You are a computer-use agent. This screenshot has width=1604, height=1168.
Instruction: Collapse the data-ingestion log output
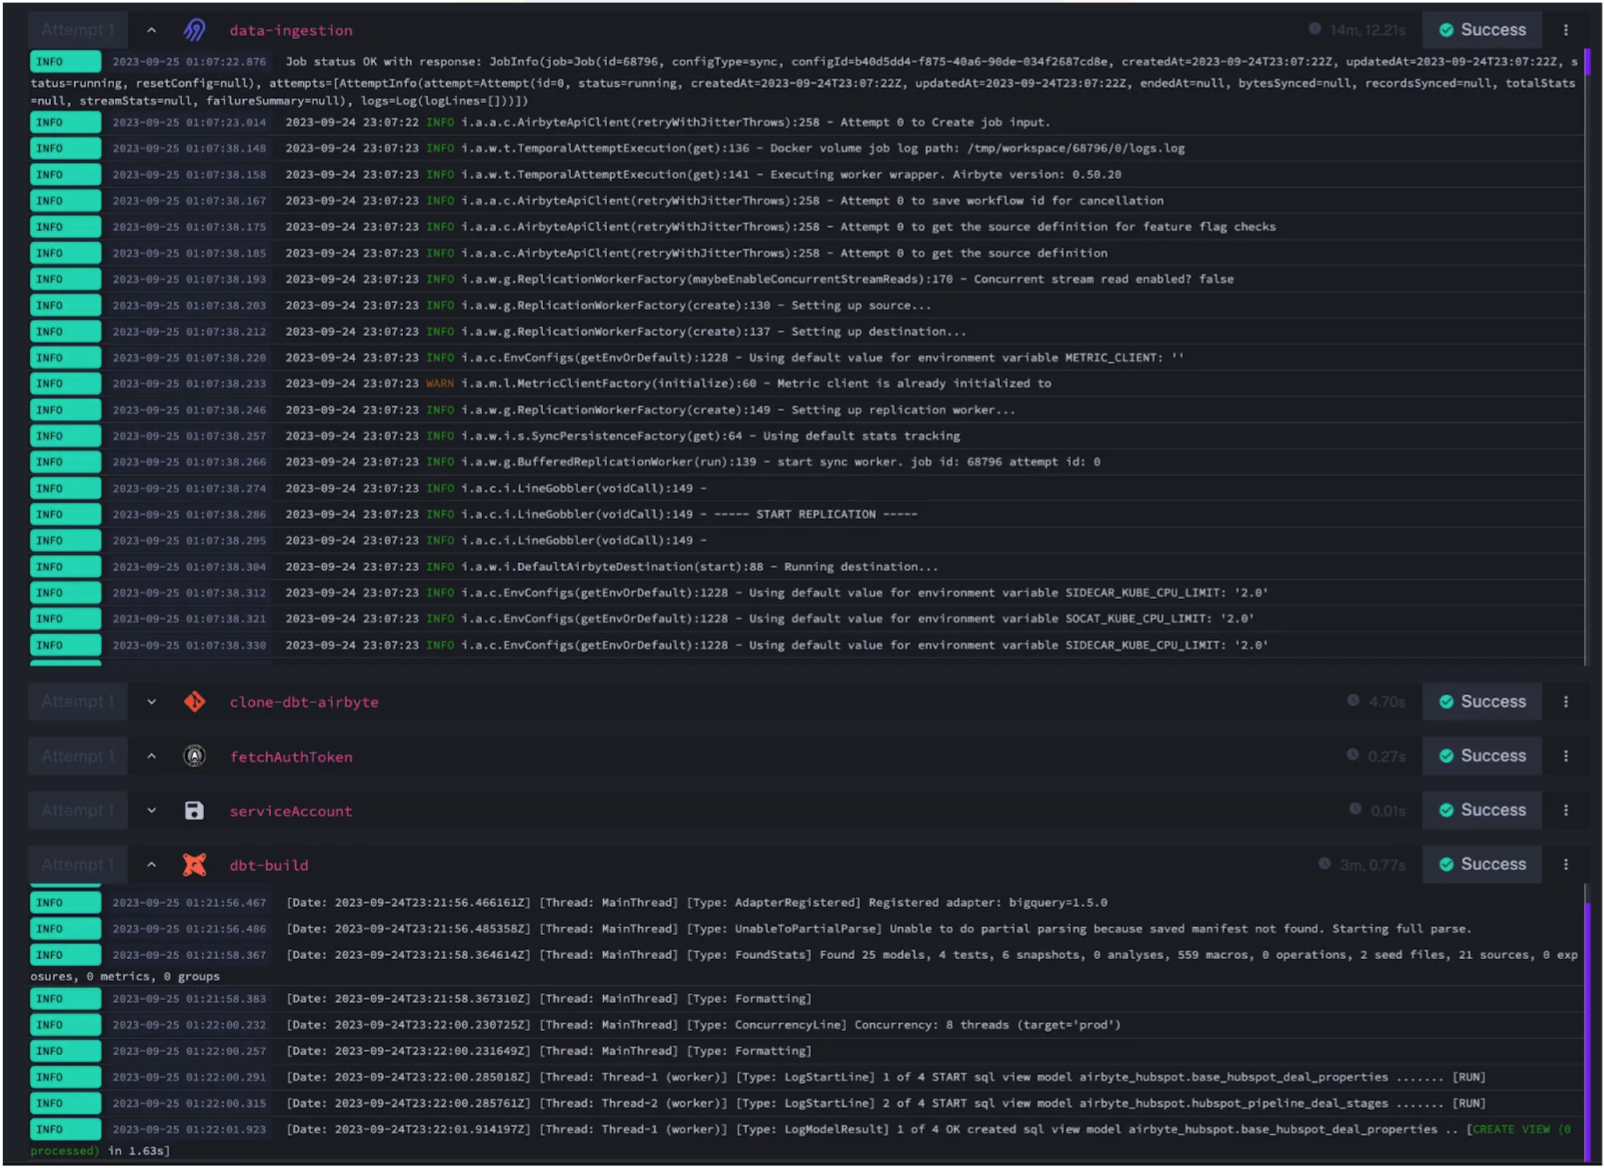pyautogui.click(x=151, y=29)
